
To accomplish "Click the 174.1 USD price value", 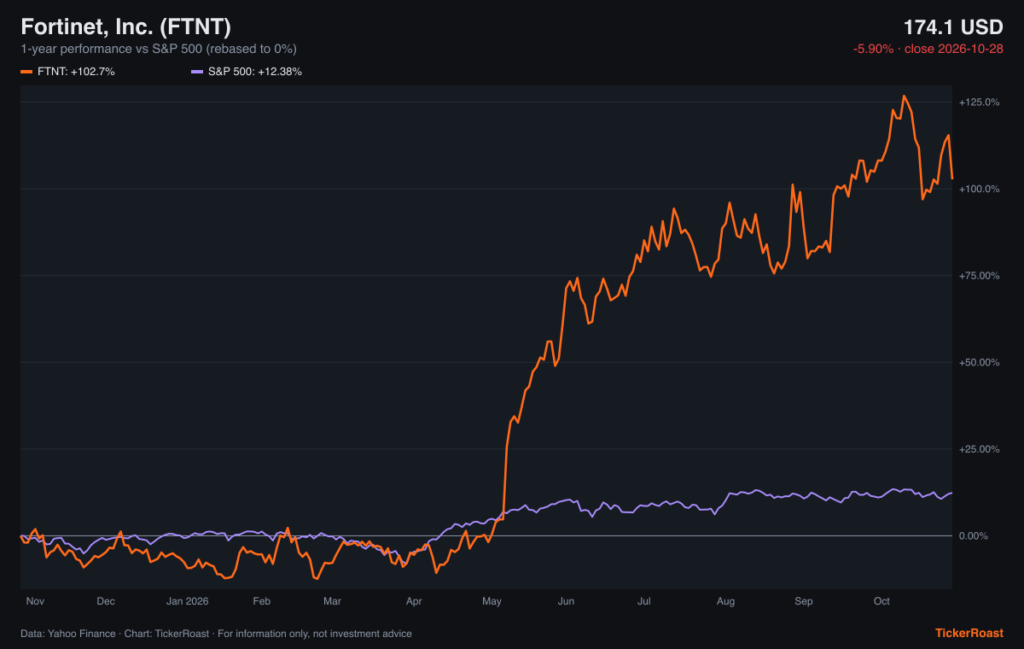I will pos(953,27).
